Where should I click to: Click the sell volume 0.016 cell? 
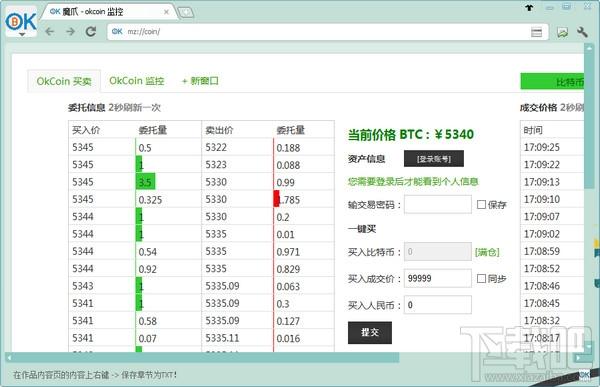tap(288, 338)
